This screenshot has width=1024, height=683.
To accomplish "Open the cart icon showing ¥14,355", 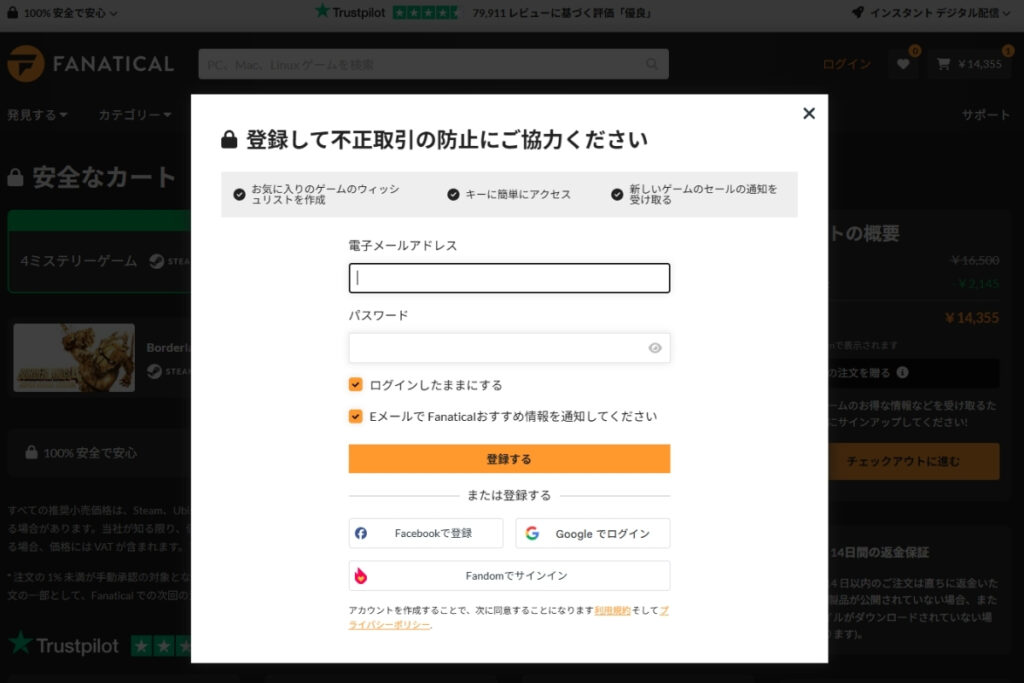I will point(968,64).
